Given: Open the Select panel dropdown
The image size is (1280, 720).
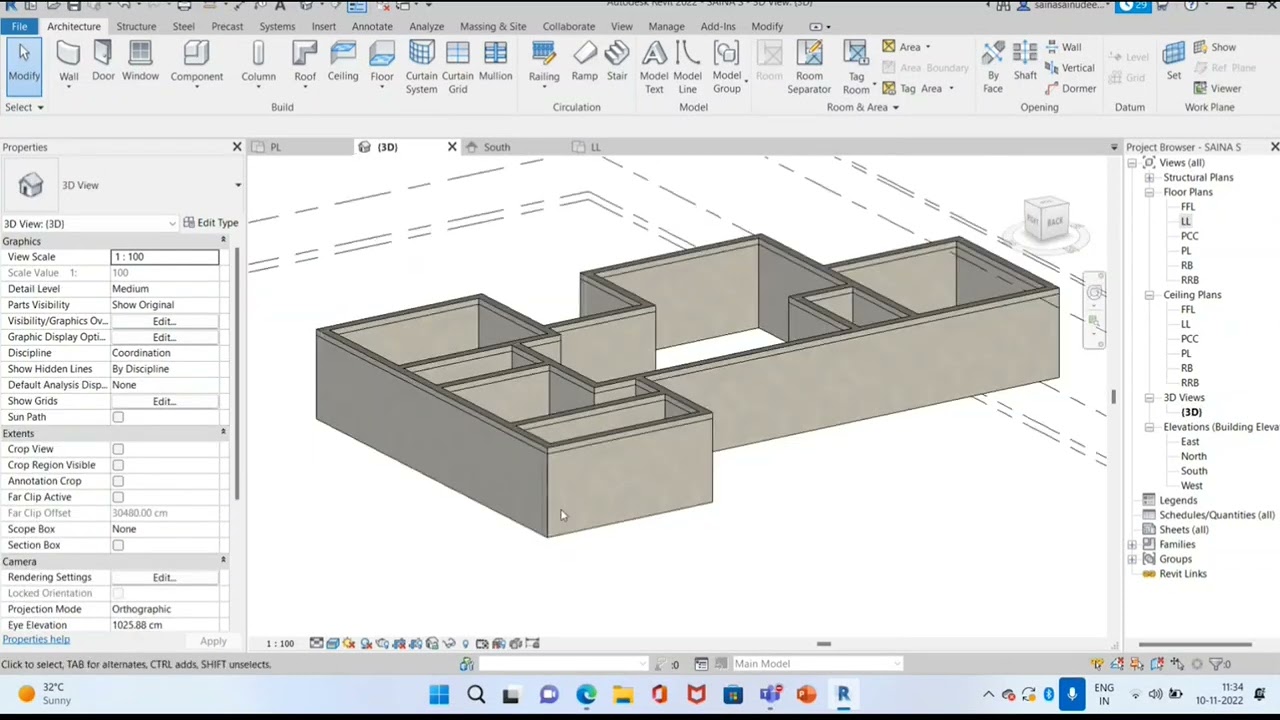Looking at the screenshot, I should tap(24, 107).
